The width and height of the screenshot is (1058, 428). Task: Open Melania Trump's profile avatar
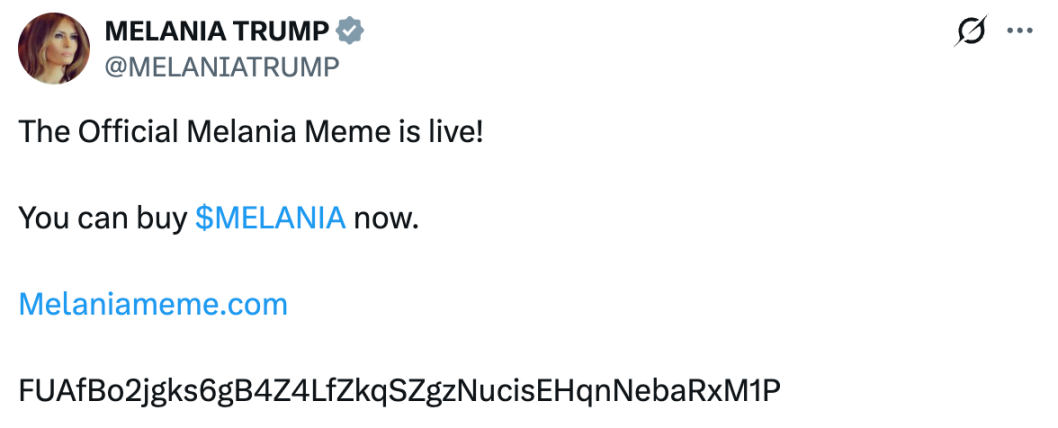(52, 49)
